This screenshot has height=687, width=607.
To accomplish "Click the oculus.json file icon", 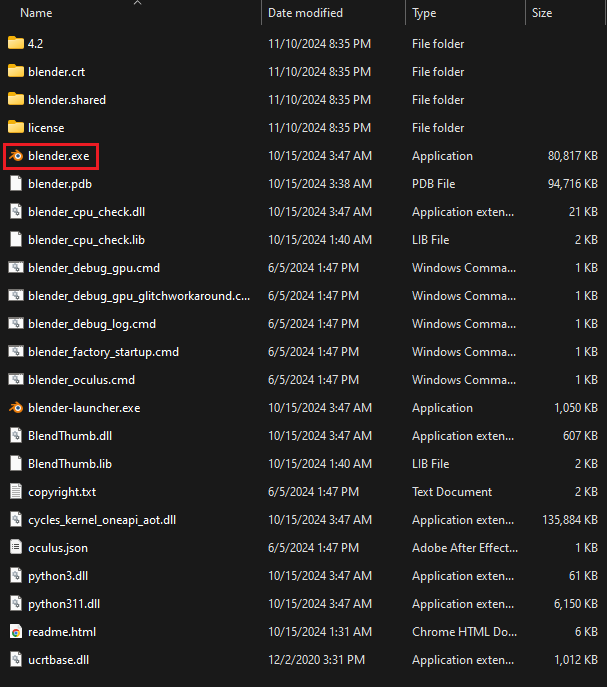I will [x=16, y=548].
